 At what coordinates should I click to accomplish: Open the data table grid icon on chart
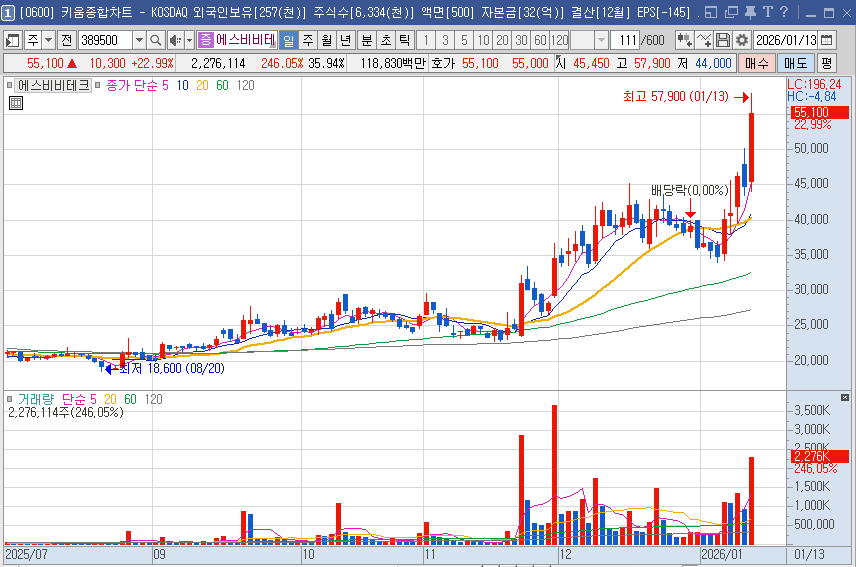16,103
